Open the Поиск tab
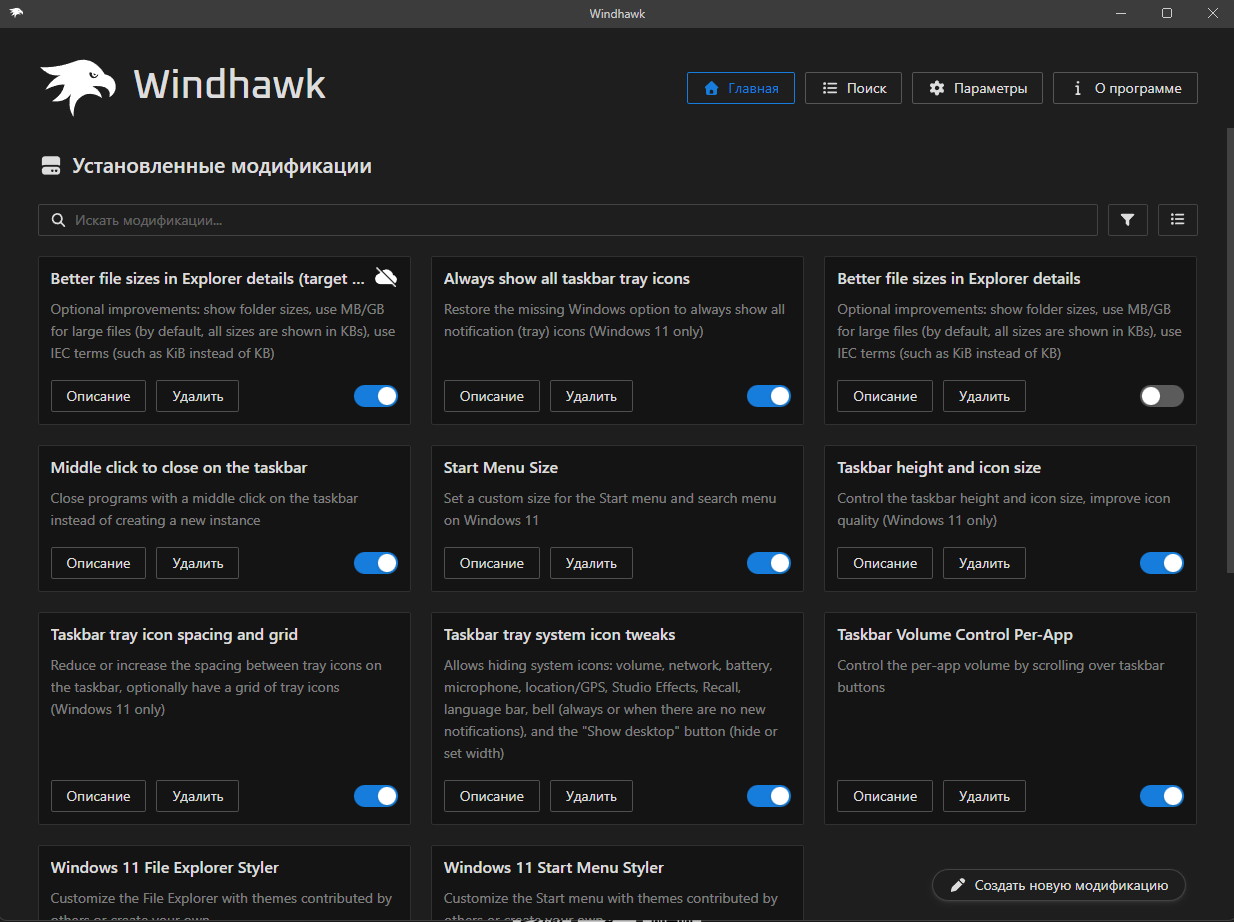1234x922 pixels. pyautogui.click(x=854, y=88)
